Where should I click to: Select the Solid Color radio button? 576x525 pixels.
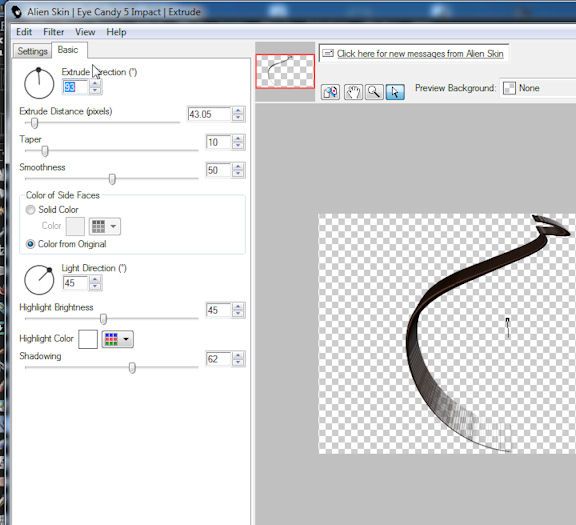(30, 210)
